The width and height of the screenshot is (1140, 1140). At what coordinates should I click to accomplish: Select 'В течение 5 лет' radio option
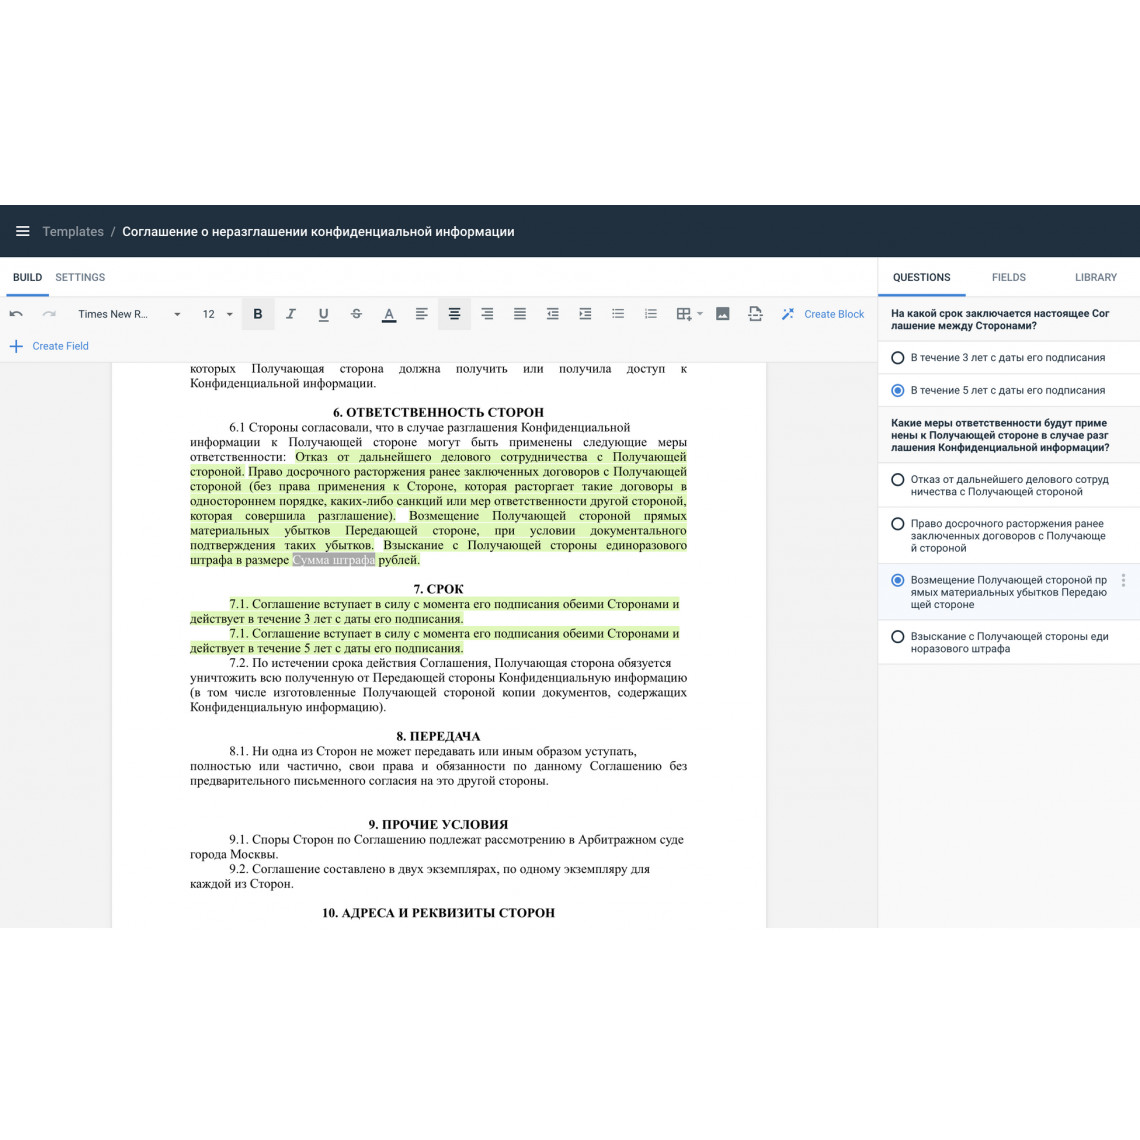(x=898, y=390)
